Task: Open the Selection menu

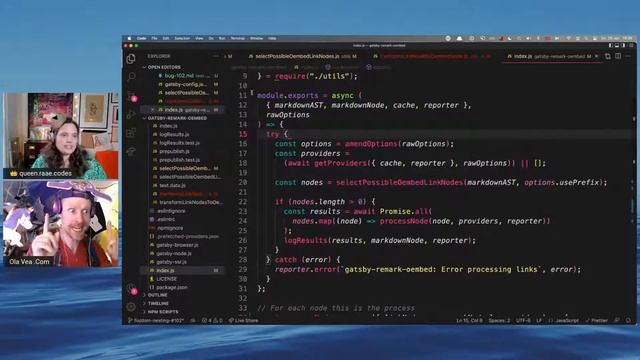Action: [182, 38]
